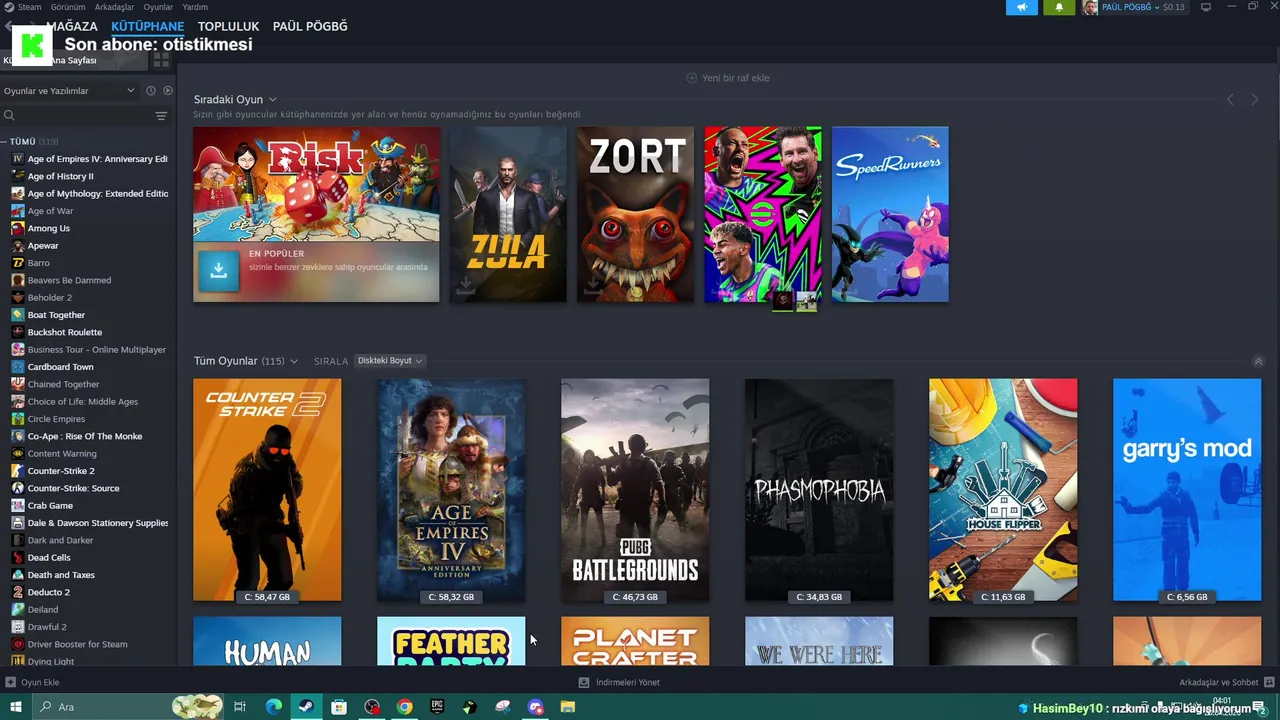Go to the KÜTÜPHANE tab
Viewport: 1280px width, 720px height.
[x=148, y=26]
